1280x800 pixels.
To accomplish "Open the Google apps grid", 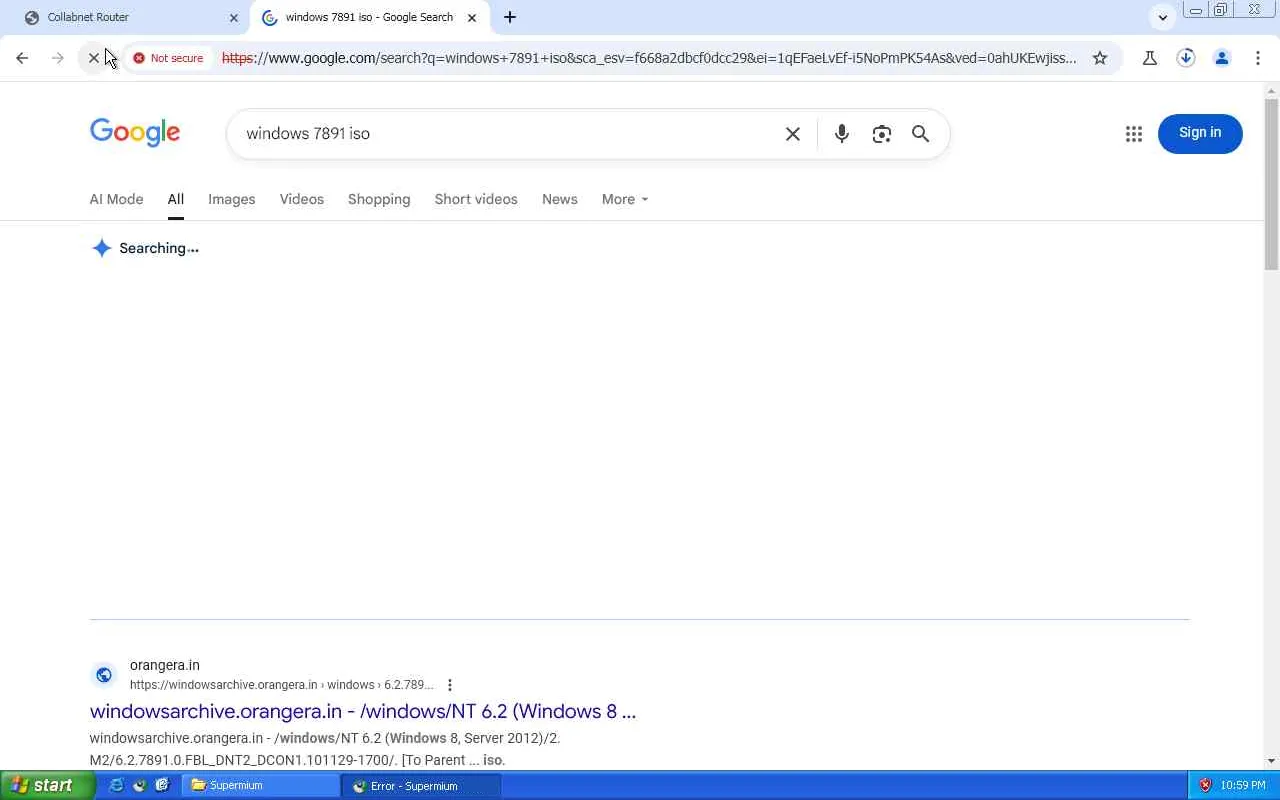I will click(1134, 134).
